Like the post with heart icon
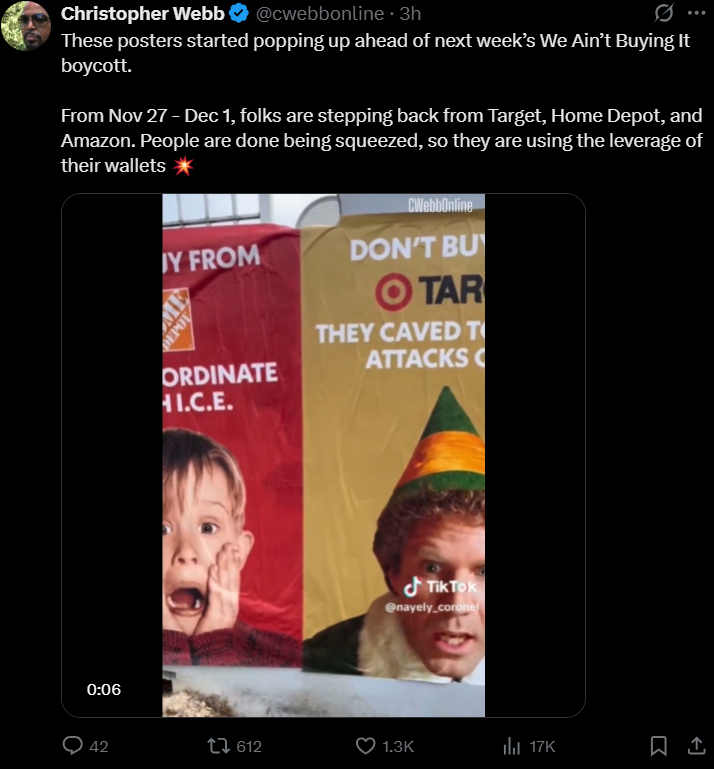 [365, 746]
